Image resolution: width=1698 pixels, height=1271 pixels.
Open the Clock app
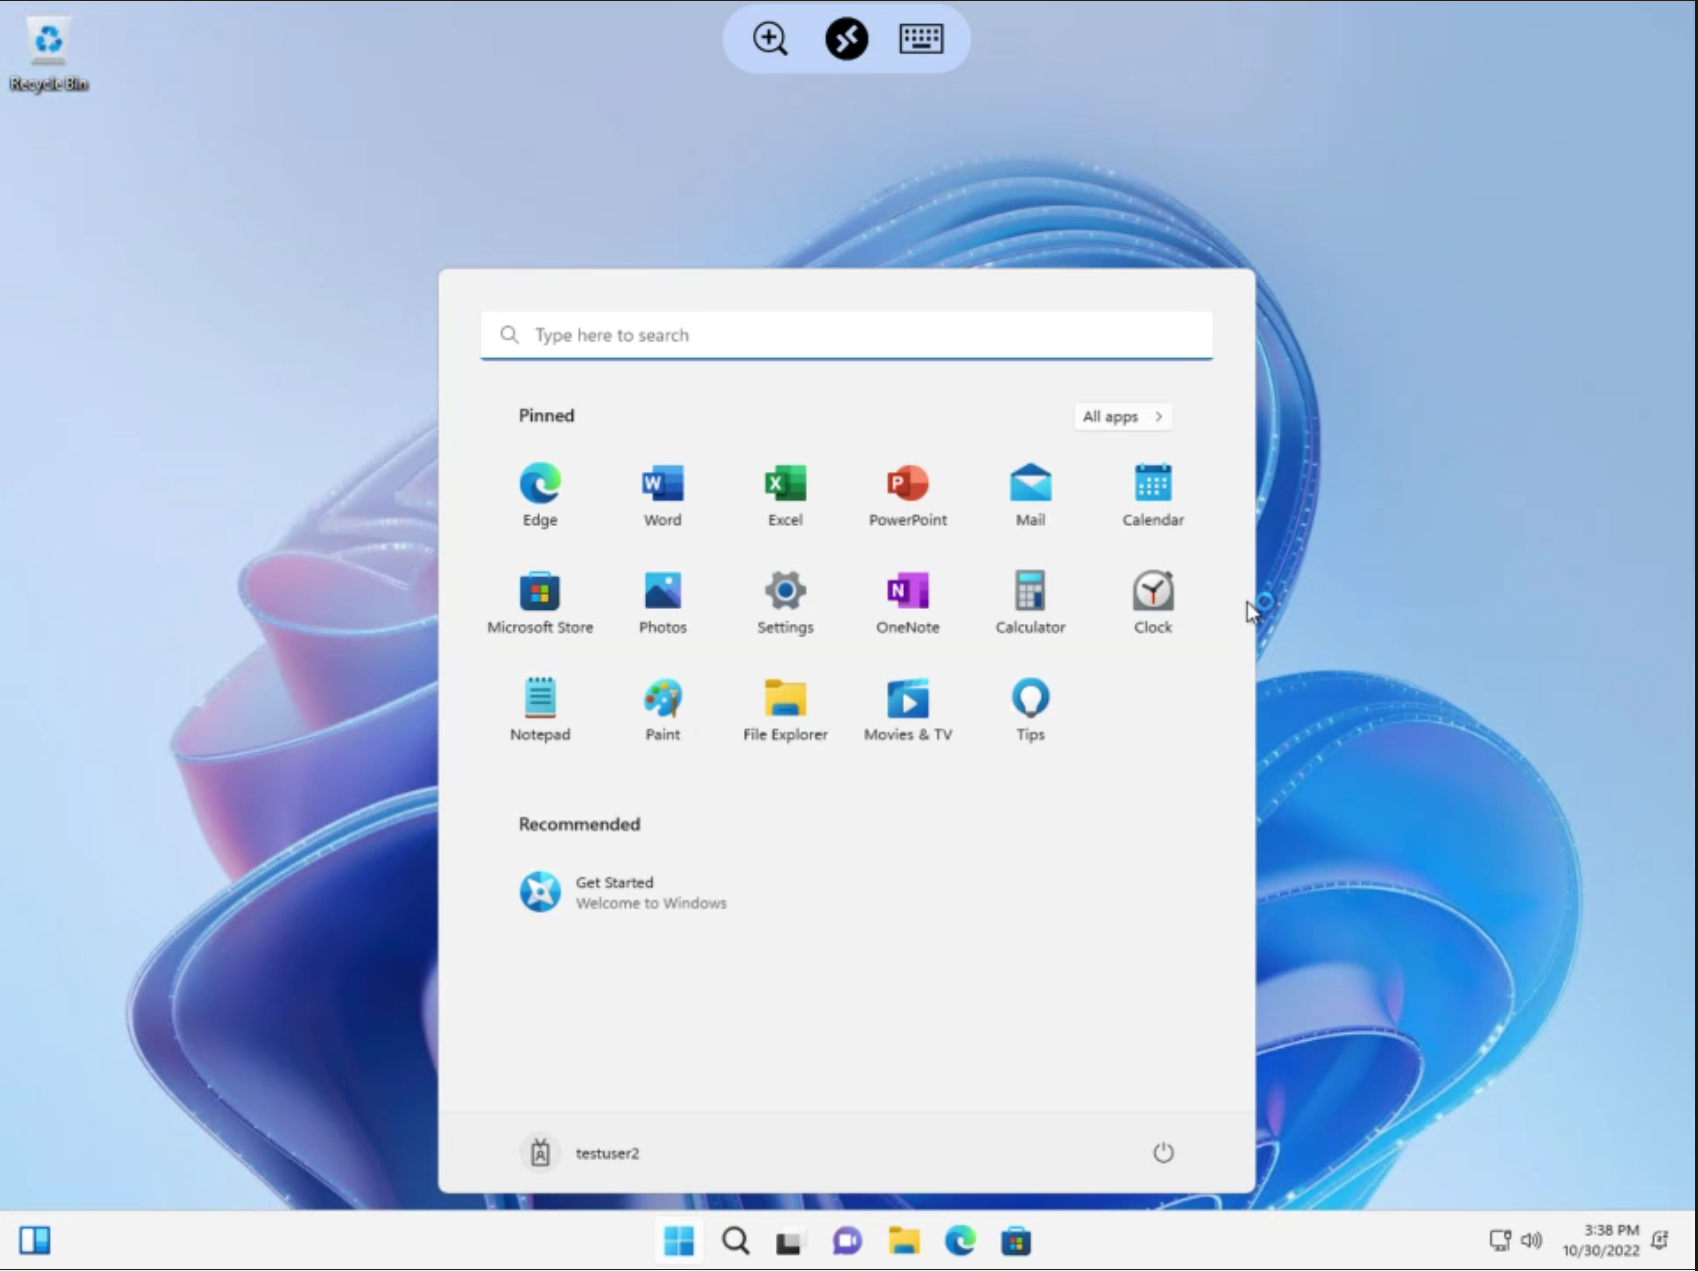pyautogui.click(x=1152, y=602)
